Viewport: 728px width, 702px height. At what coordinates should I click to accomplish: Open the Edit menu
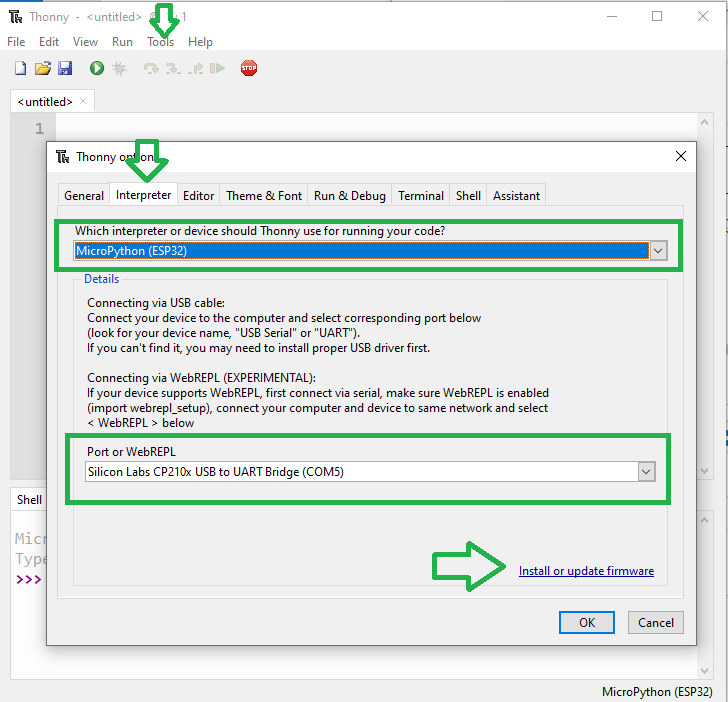pyautogui.click(x=49, y=42)
